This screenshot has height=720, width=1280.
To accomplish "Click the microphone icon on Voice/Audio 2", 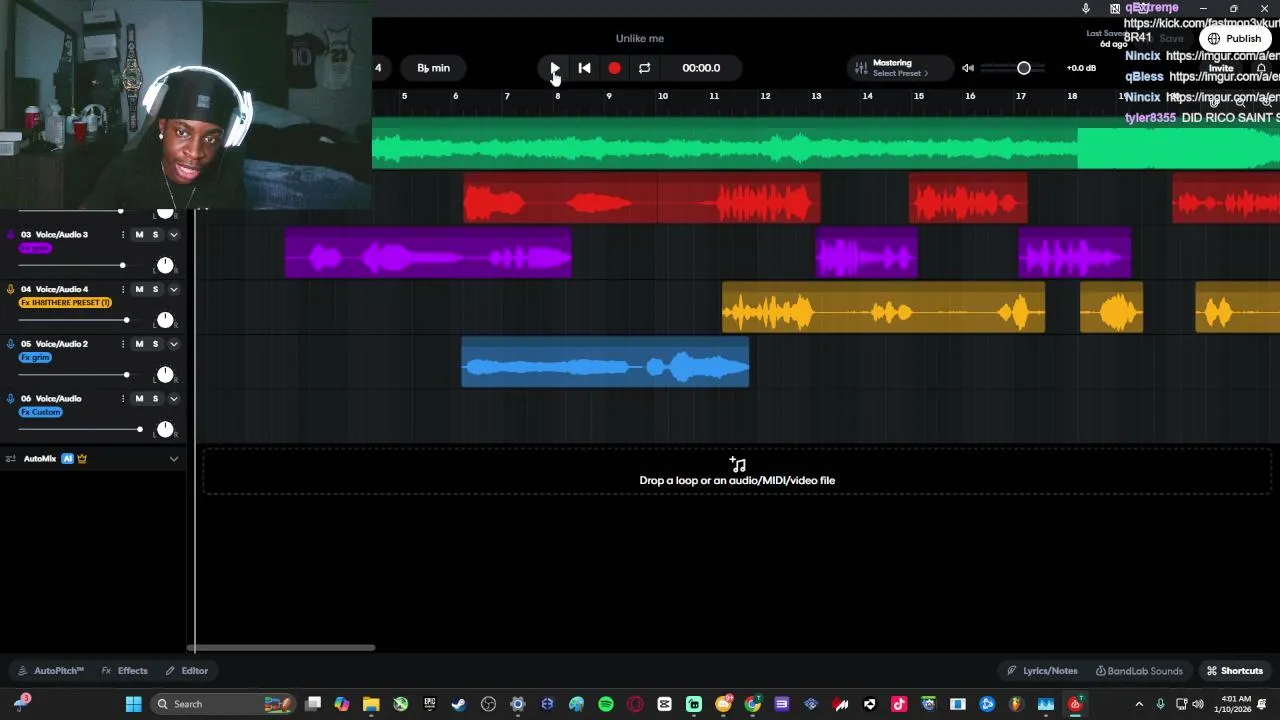I will click(x=11, y=344).
